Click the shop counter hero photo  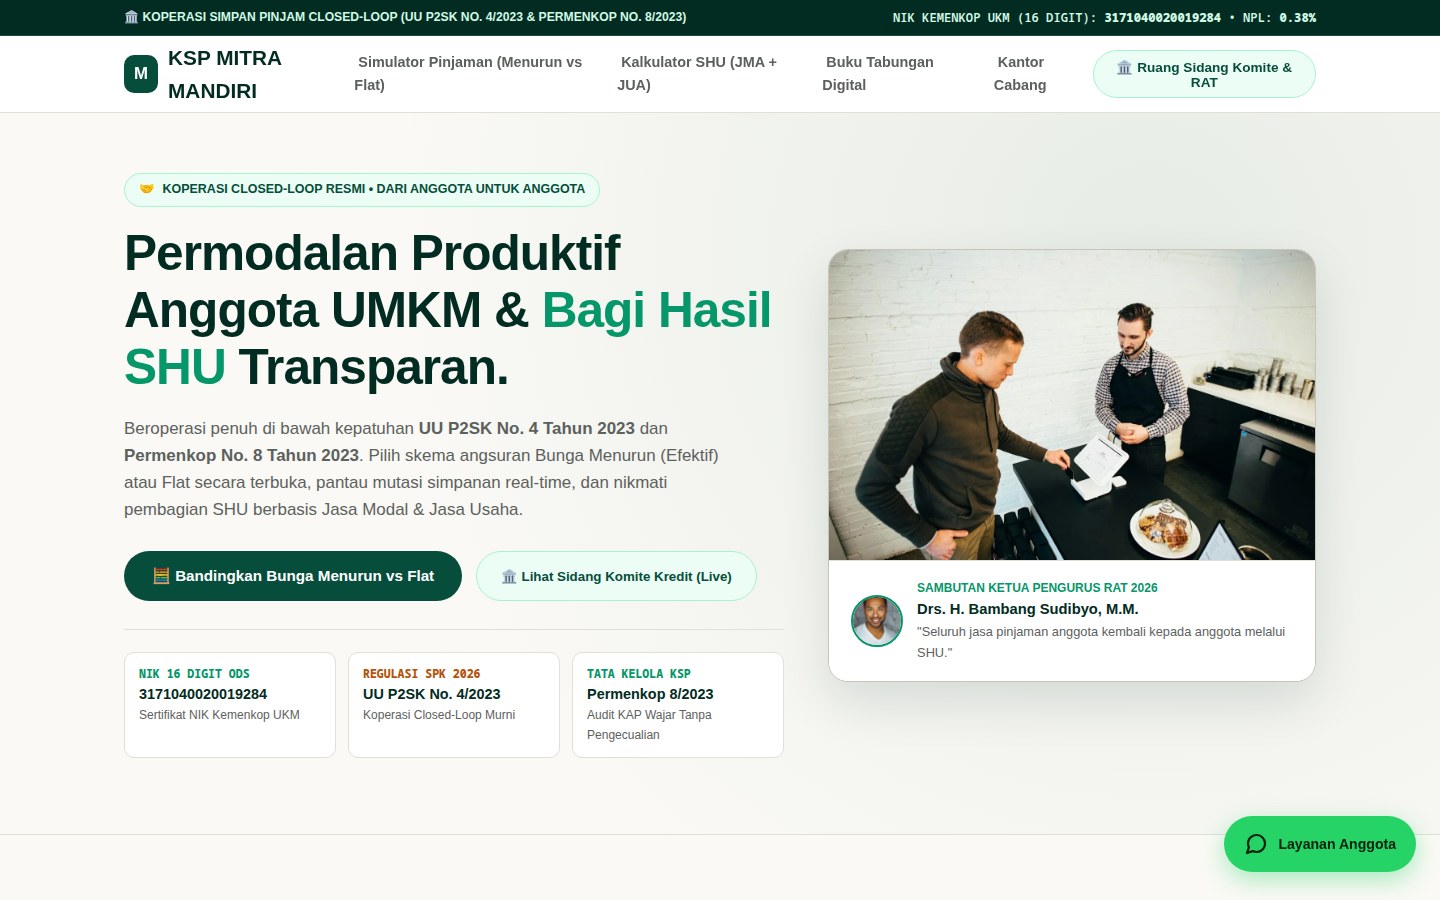pyautogui.click(x=1072, y=405)
